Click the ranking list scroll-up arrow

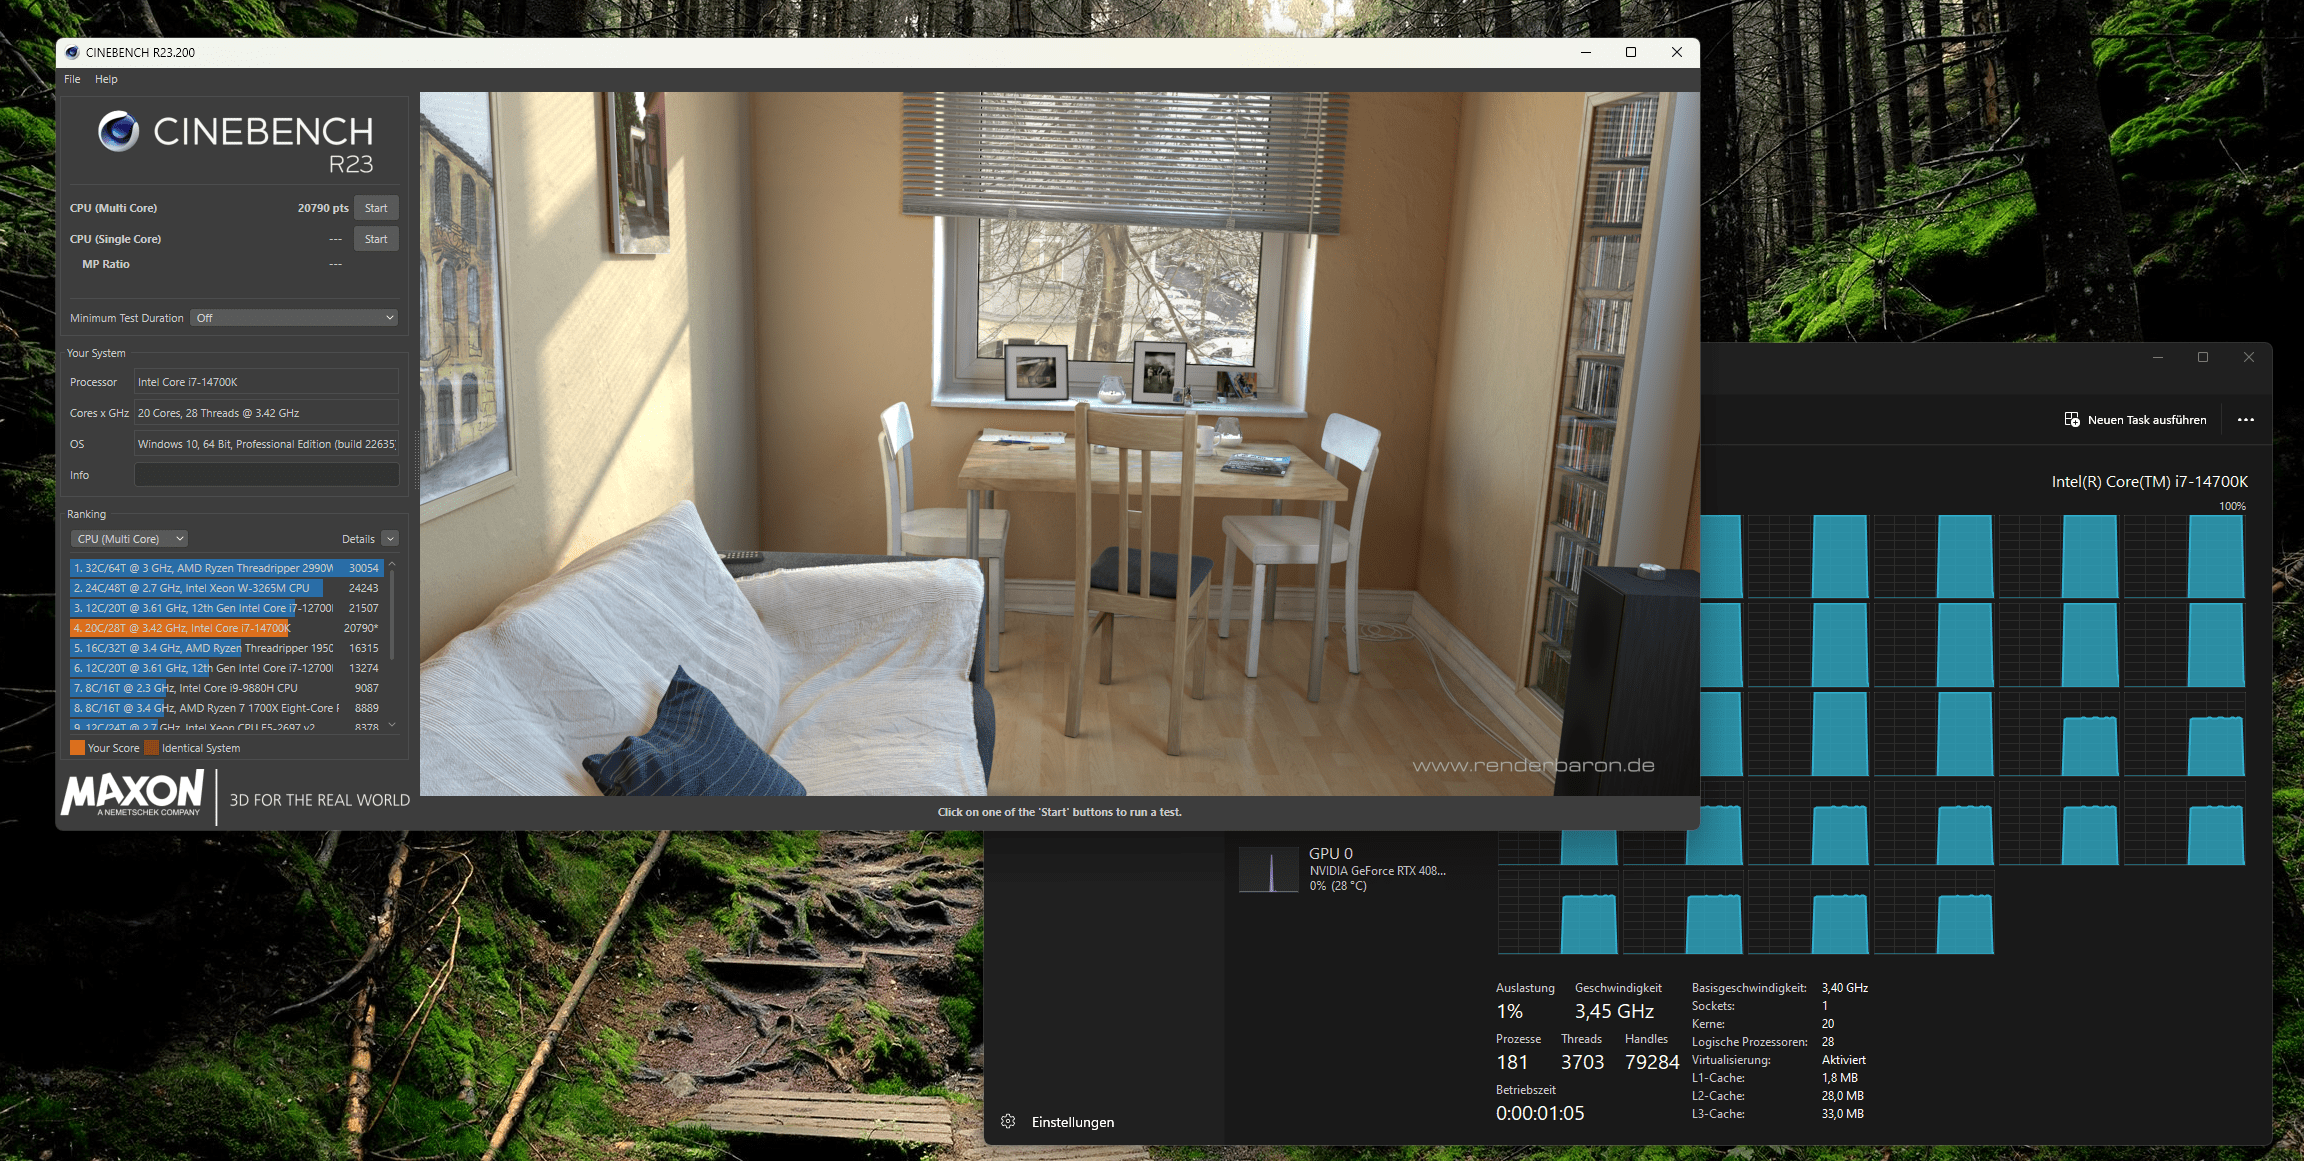(x=392, y=565)
